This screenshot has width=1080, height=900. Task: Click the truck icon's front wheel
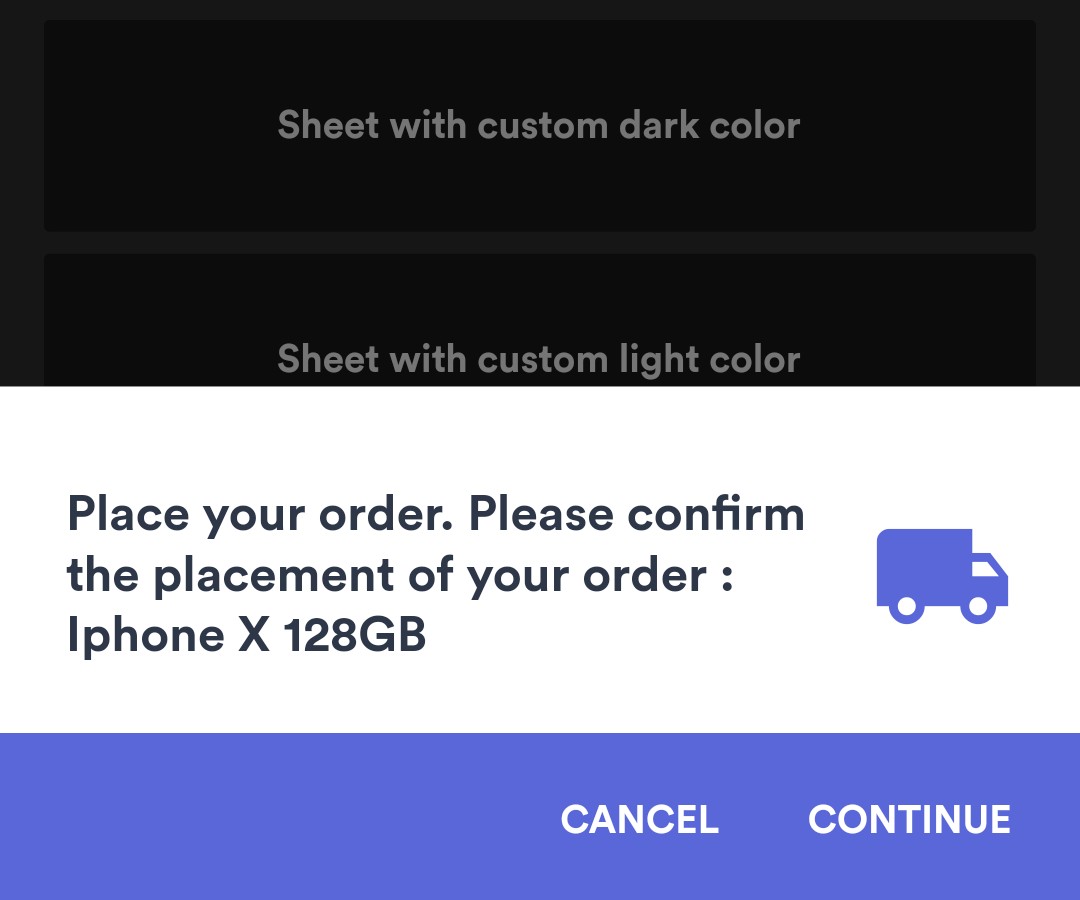[x=979, y=606]
